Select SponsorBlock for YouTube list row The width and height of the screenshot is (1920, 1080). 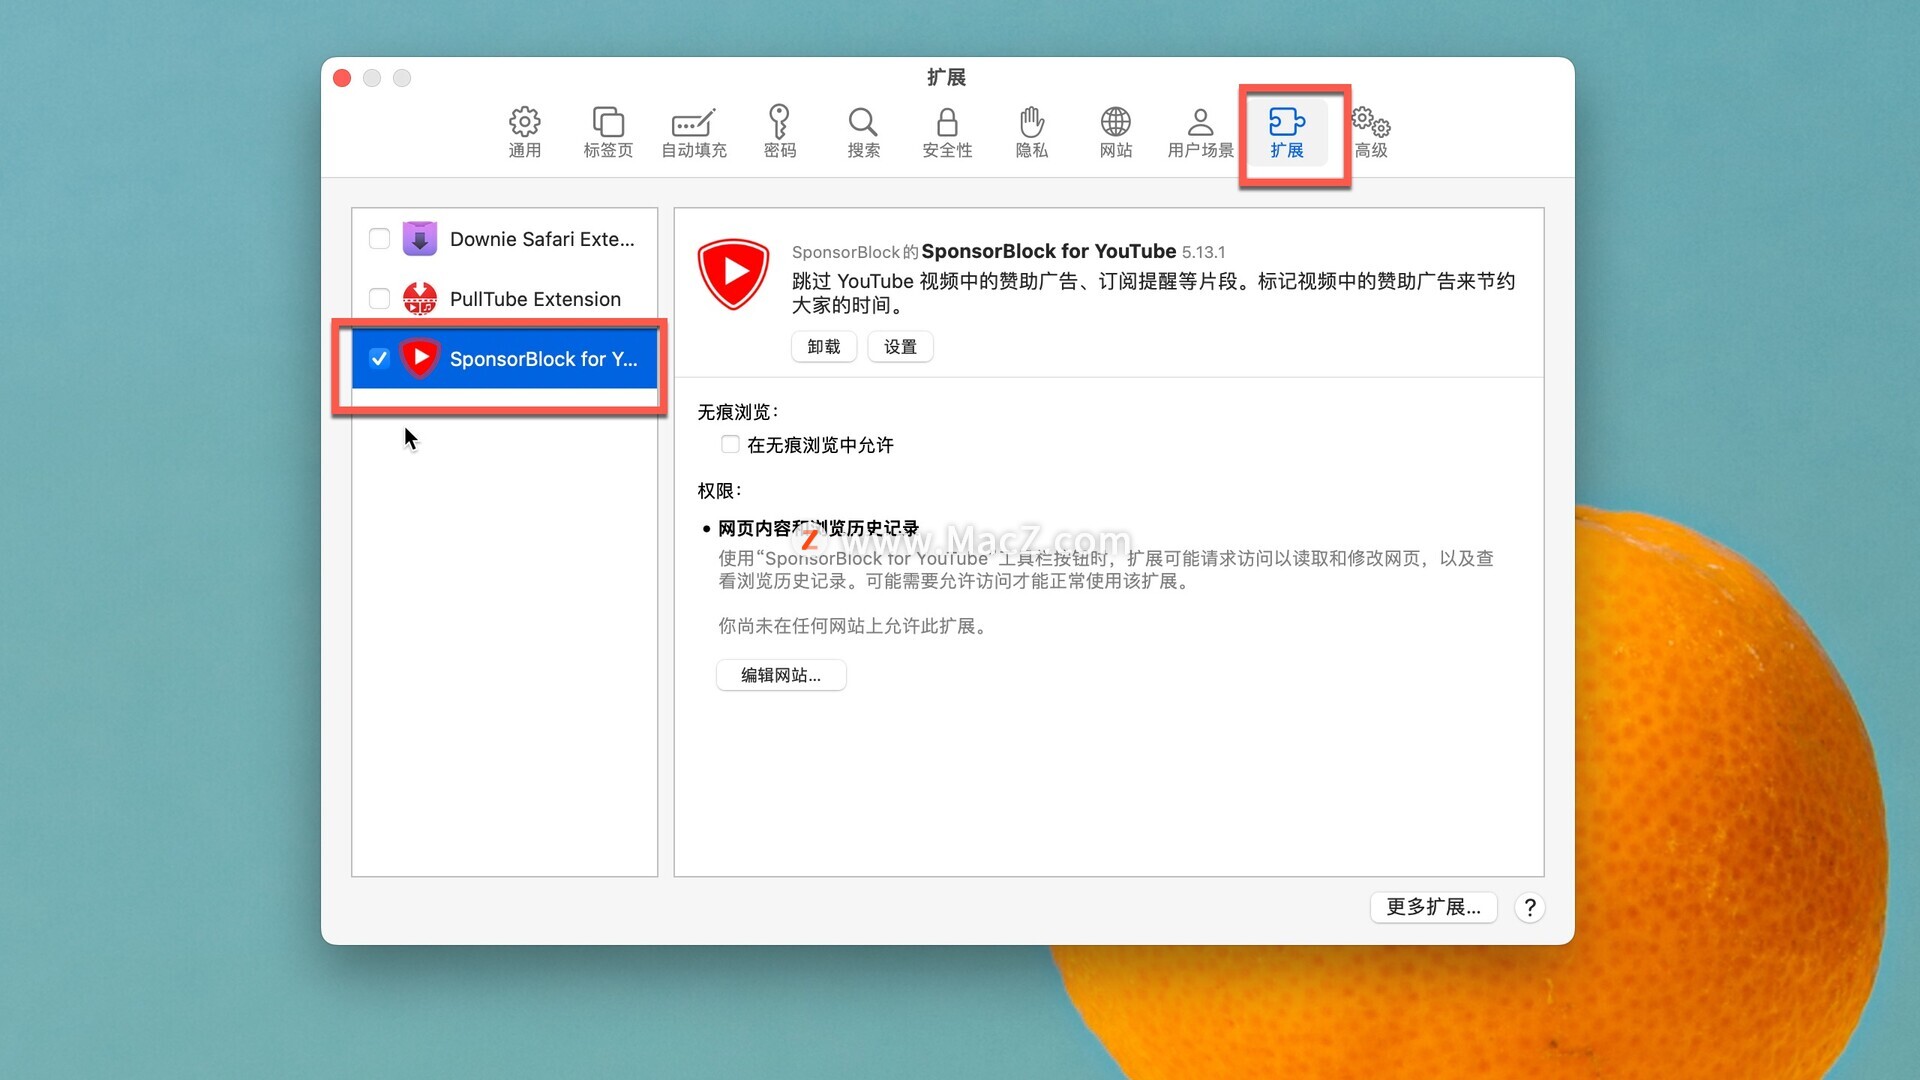pos(504,358)
